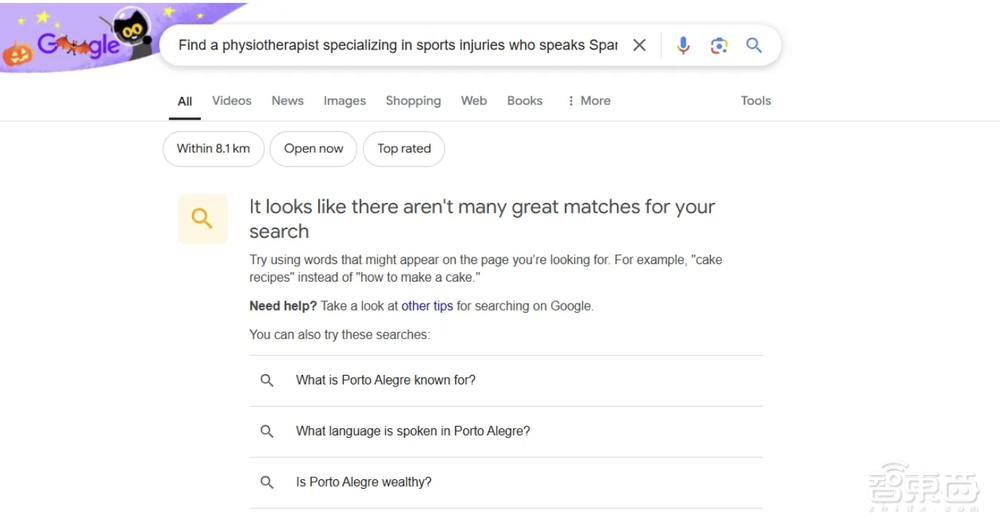Search Is Porto Alegre wealthy suggestion
Viewport: 1000px width, 531px height.
364,482
